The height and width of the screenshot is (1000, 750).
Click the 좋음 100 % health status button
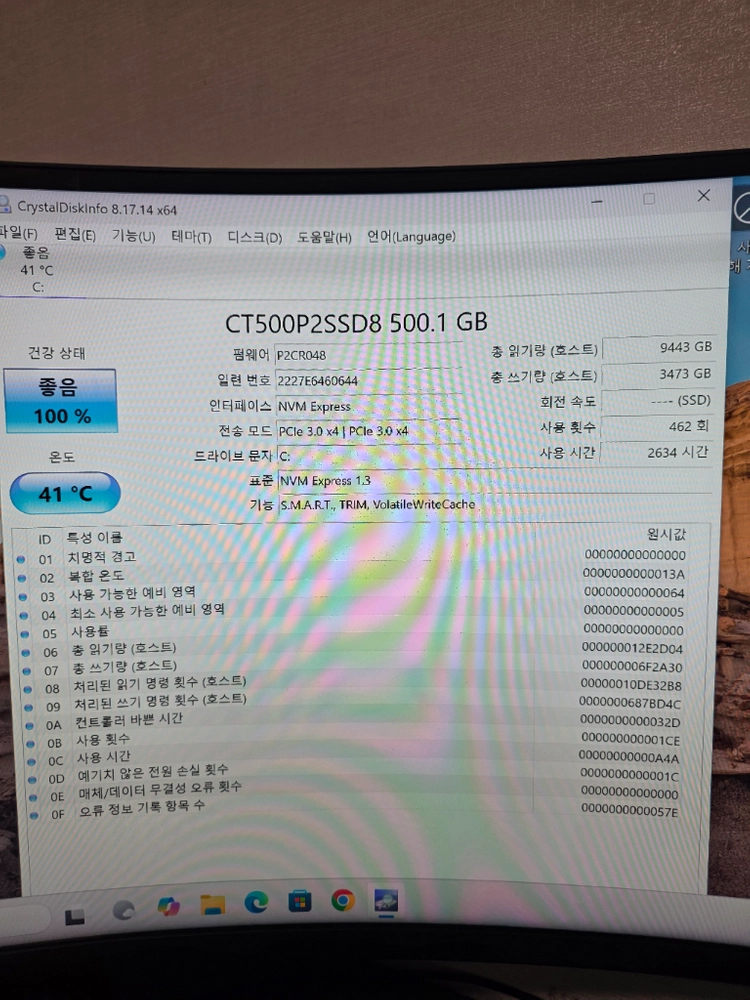tap(61, 401)
